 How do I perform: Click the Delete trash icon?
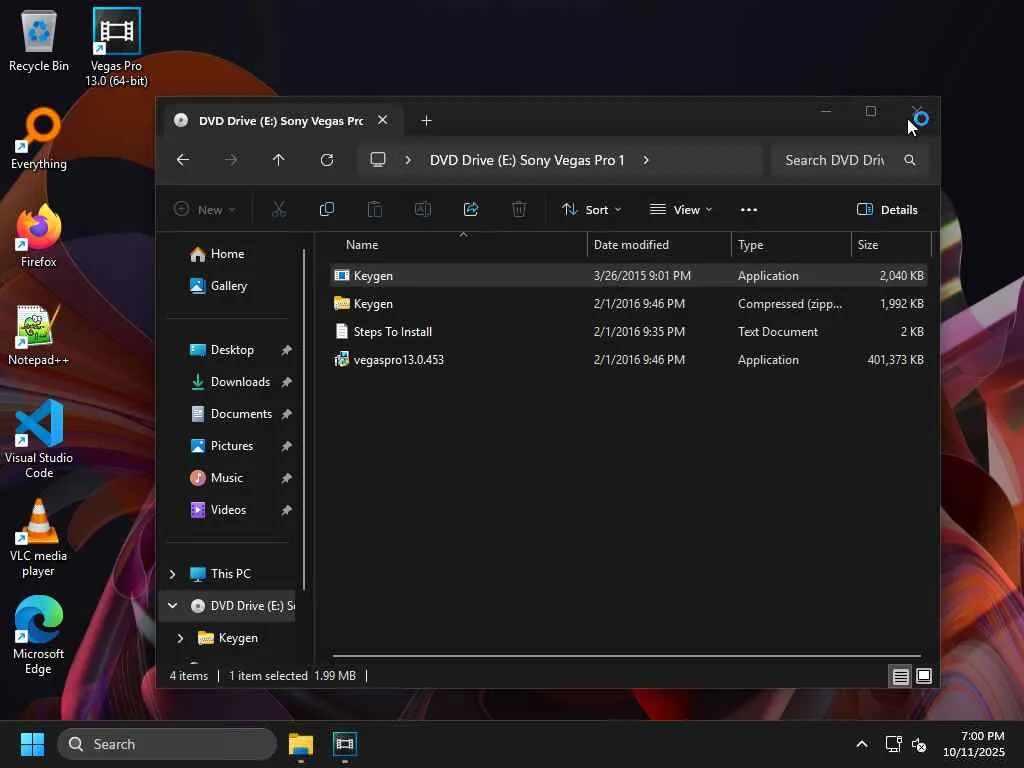pos(519,210)
